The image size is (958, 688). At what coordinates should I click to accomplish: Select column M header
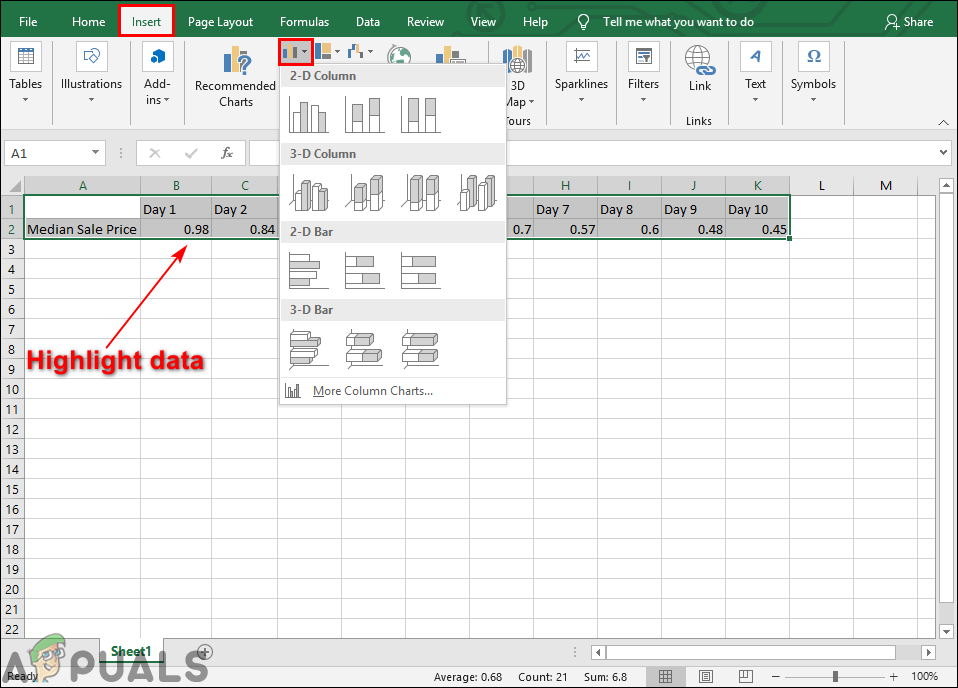point(885,186)
